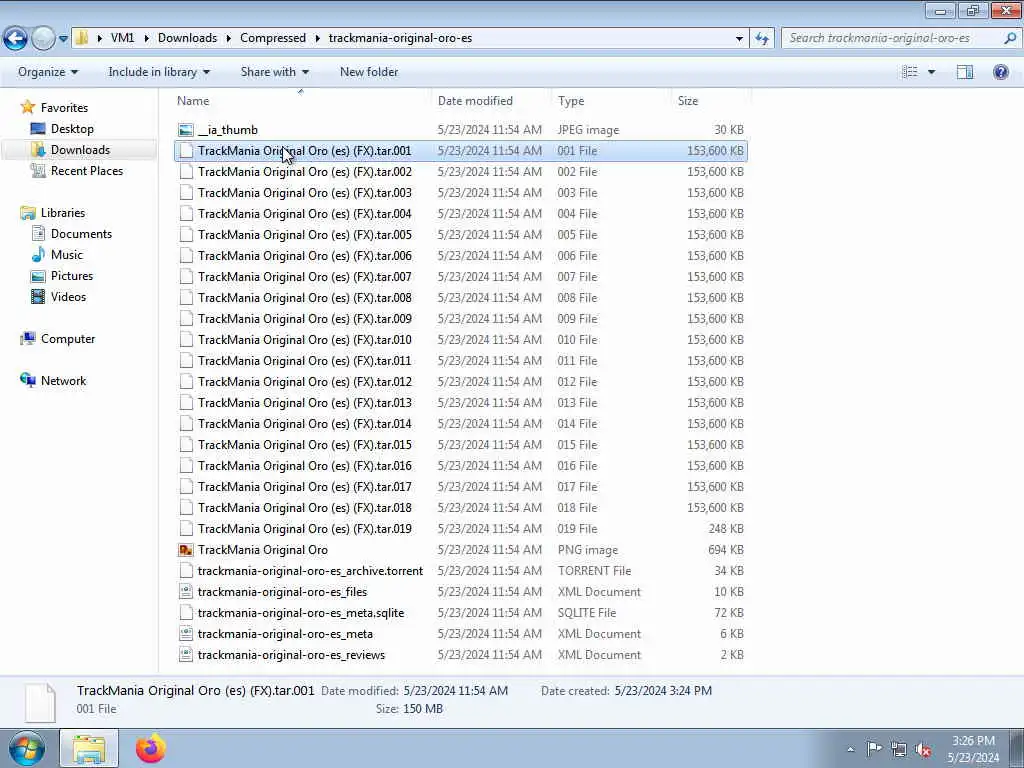The image size is (1024, 768).
Task: Open Action Center flag tray icon
Action: pos(874,749)
